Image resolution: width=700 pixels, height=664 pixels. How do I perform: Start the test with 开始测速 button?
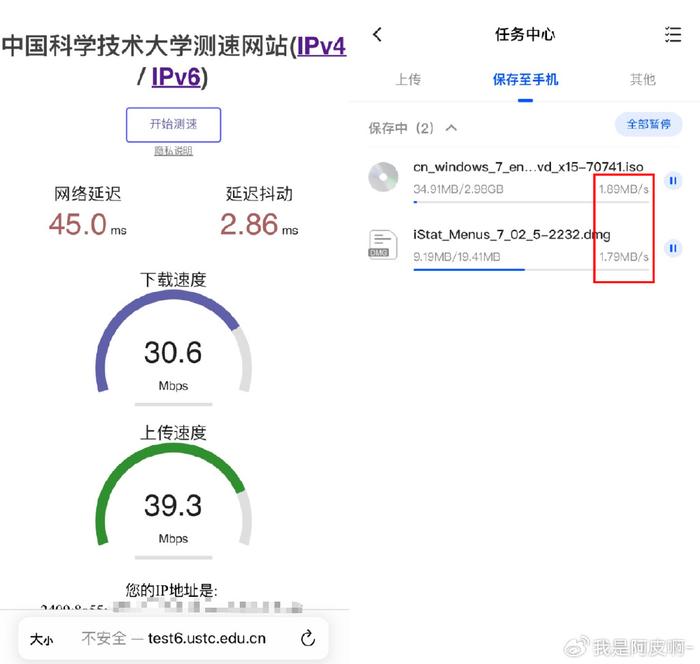point(173,125)
